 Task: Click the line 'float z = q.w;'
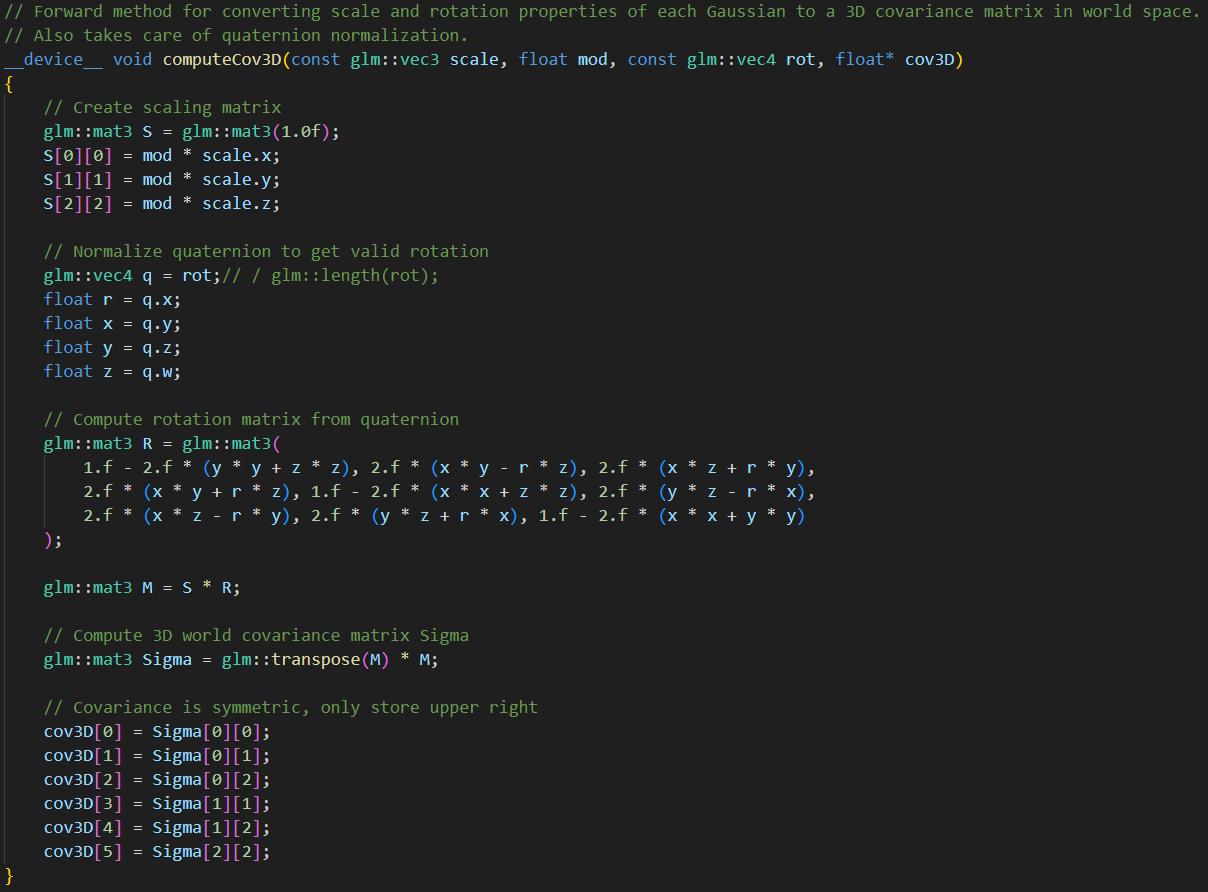coord(113,371)
